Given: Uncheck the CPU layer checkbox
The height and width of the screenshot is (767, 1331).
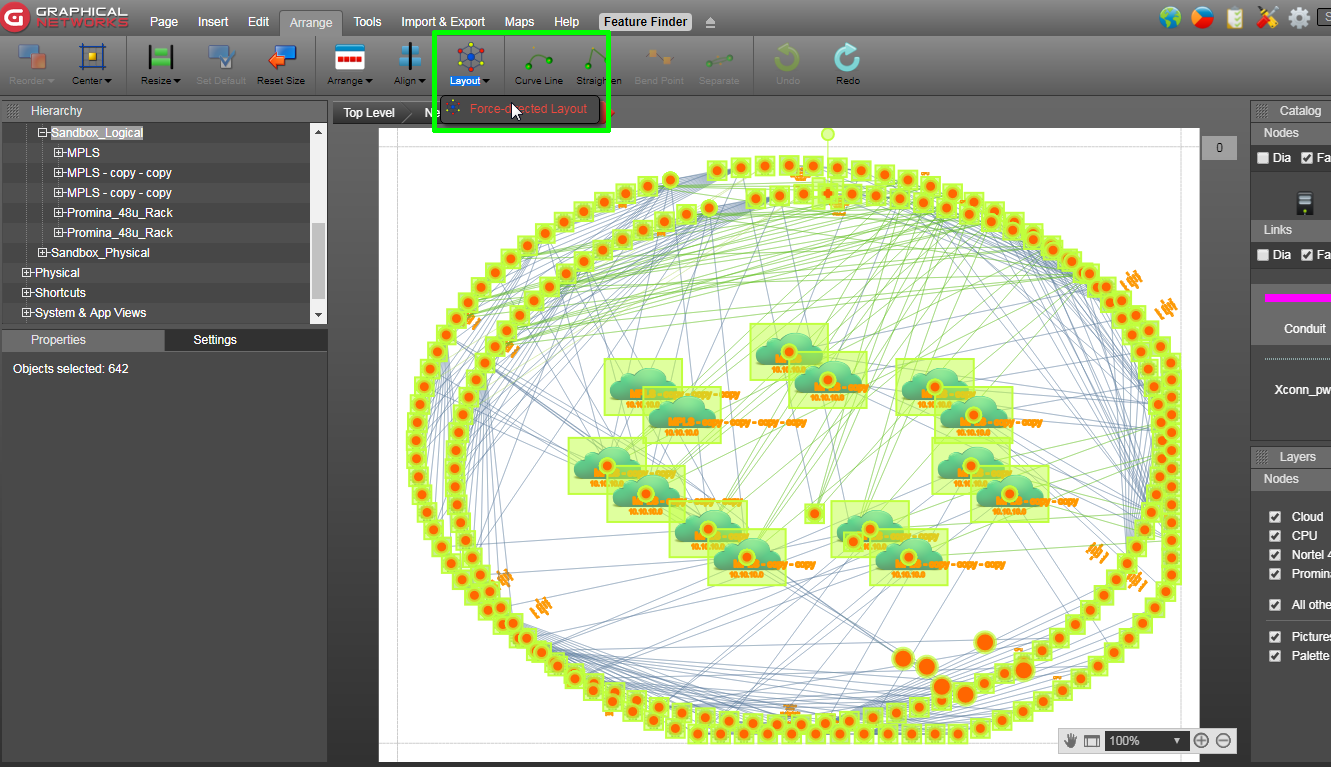Looking at the screenshot, I should [x=1275, y=536].
